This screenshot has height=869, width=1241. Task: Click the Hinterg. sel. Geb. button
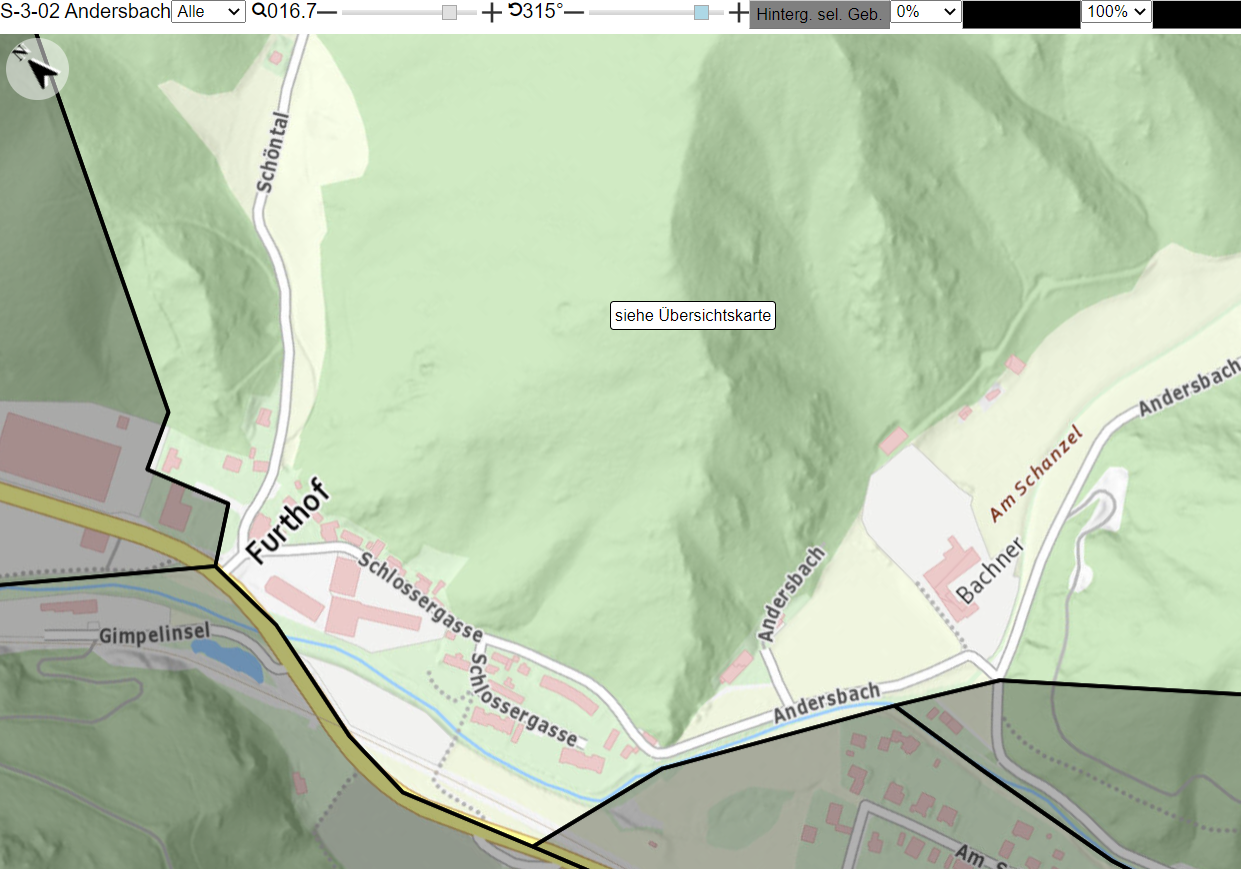click(x=819, y=14)
